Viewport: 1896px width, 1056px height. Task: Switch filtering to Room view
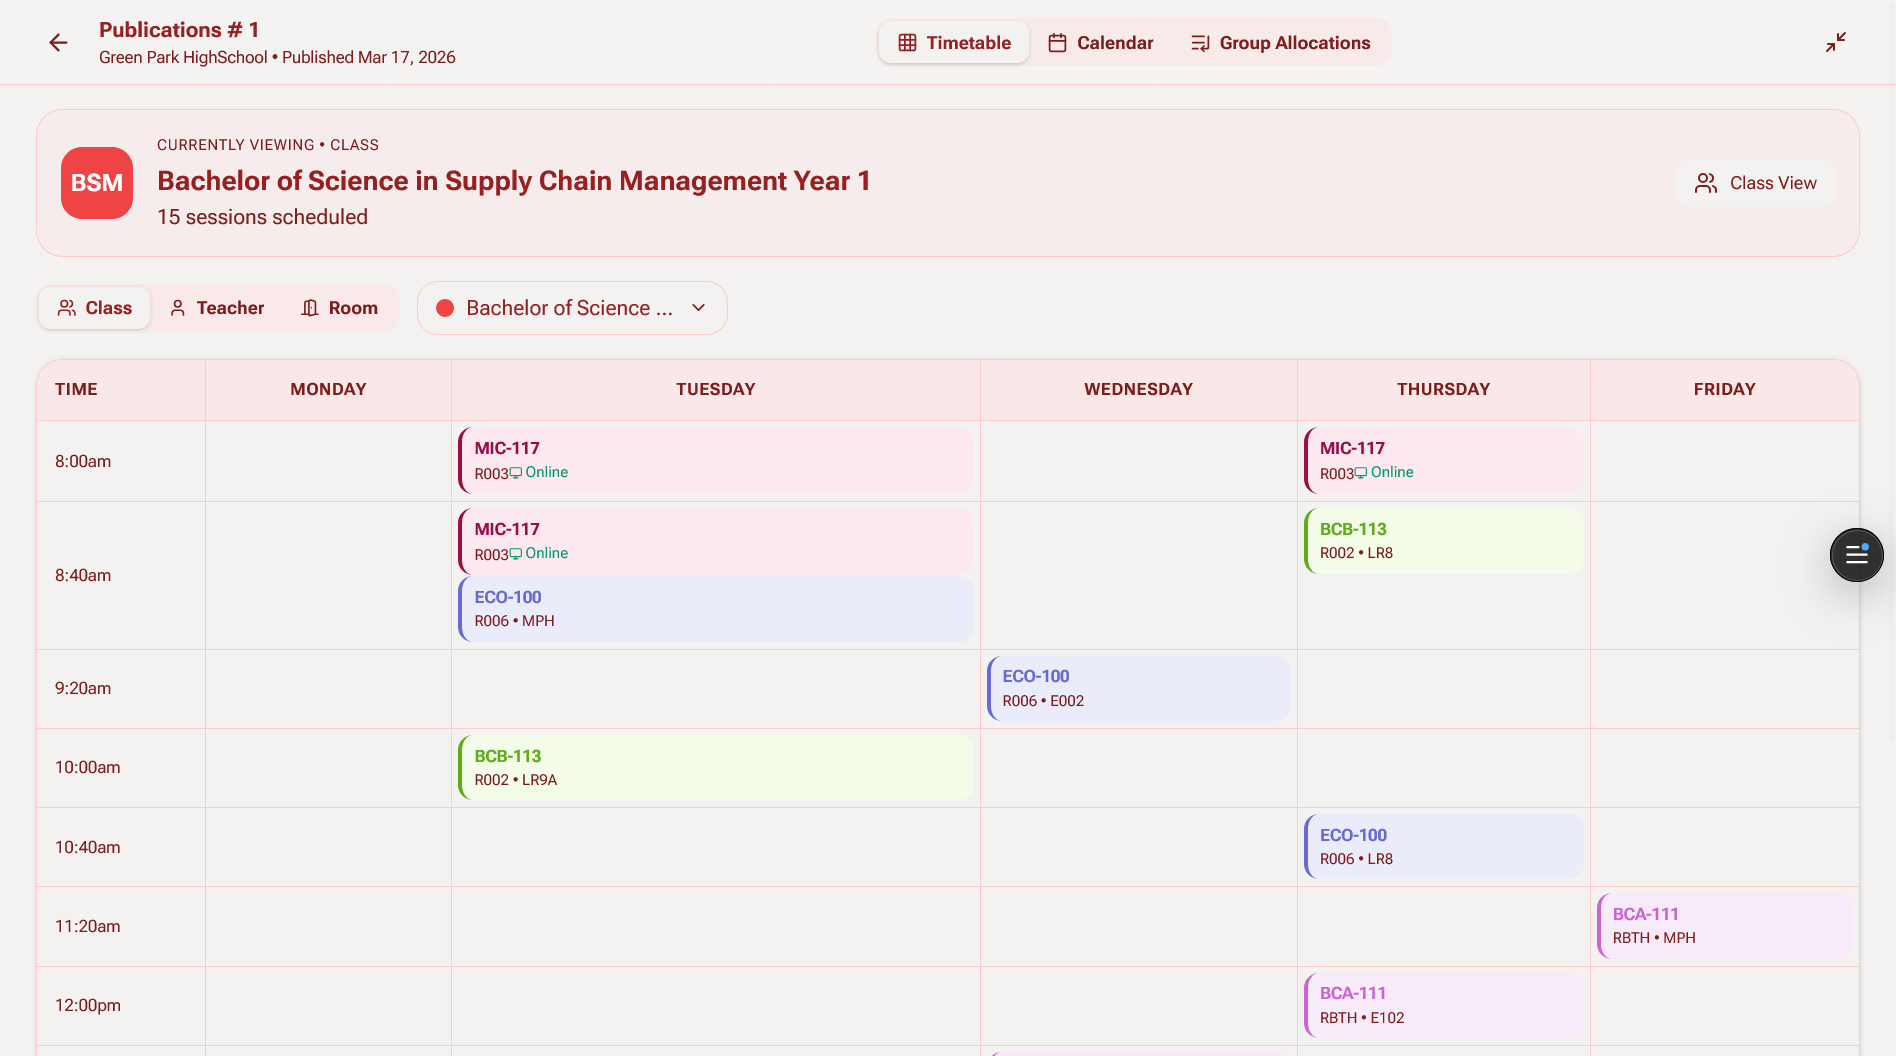pos(341,308)
